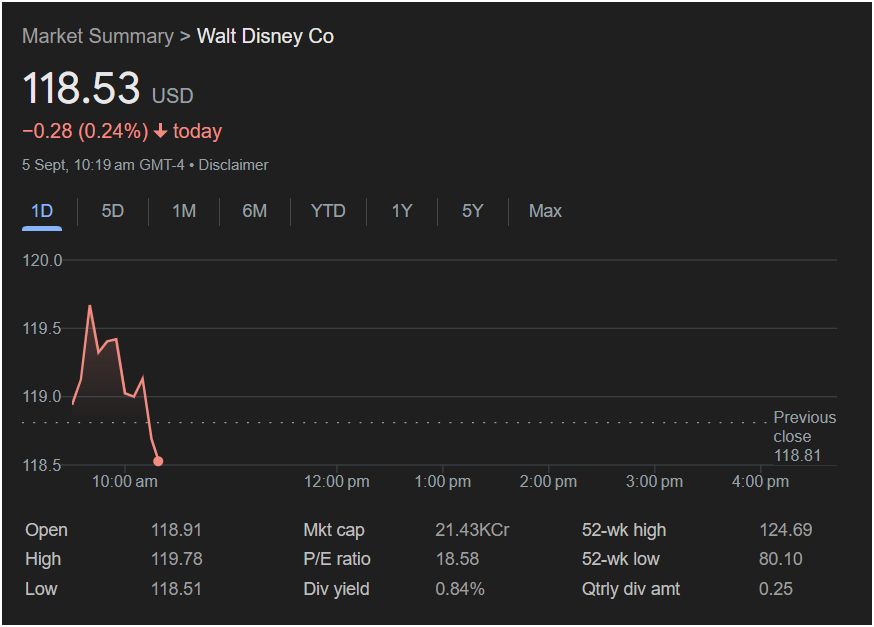874x627 pixels.
Task: Switch to the 5D time range tab
Action: point(113,211)
